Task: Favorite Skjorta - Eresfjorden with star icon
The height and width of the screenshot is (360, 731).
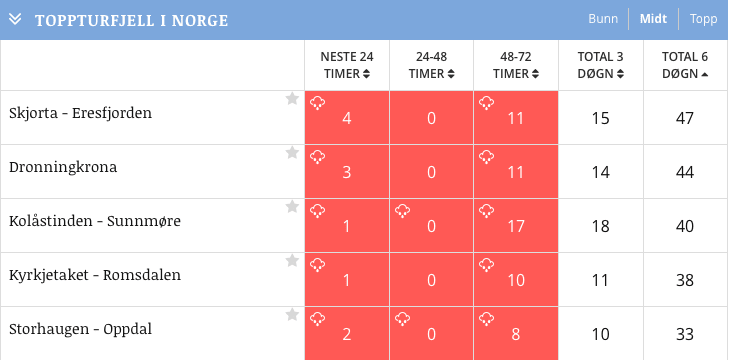Action: pos(292,98)
